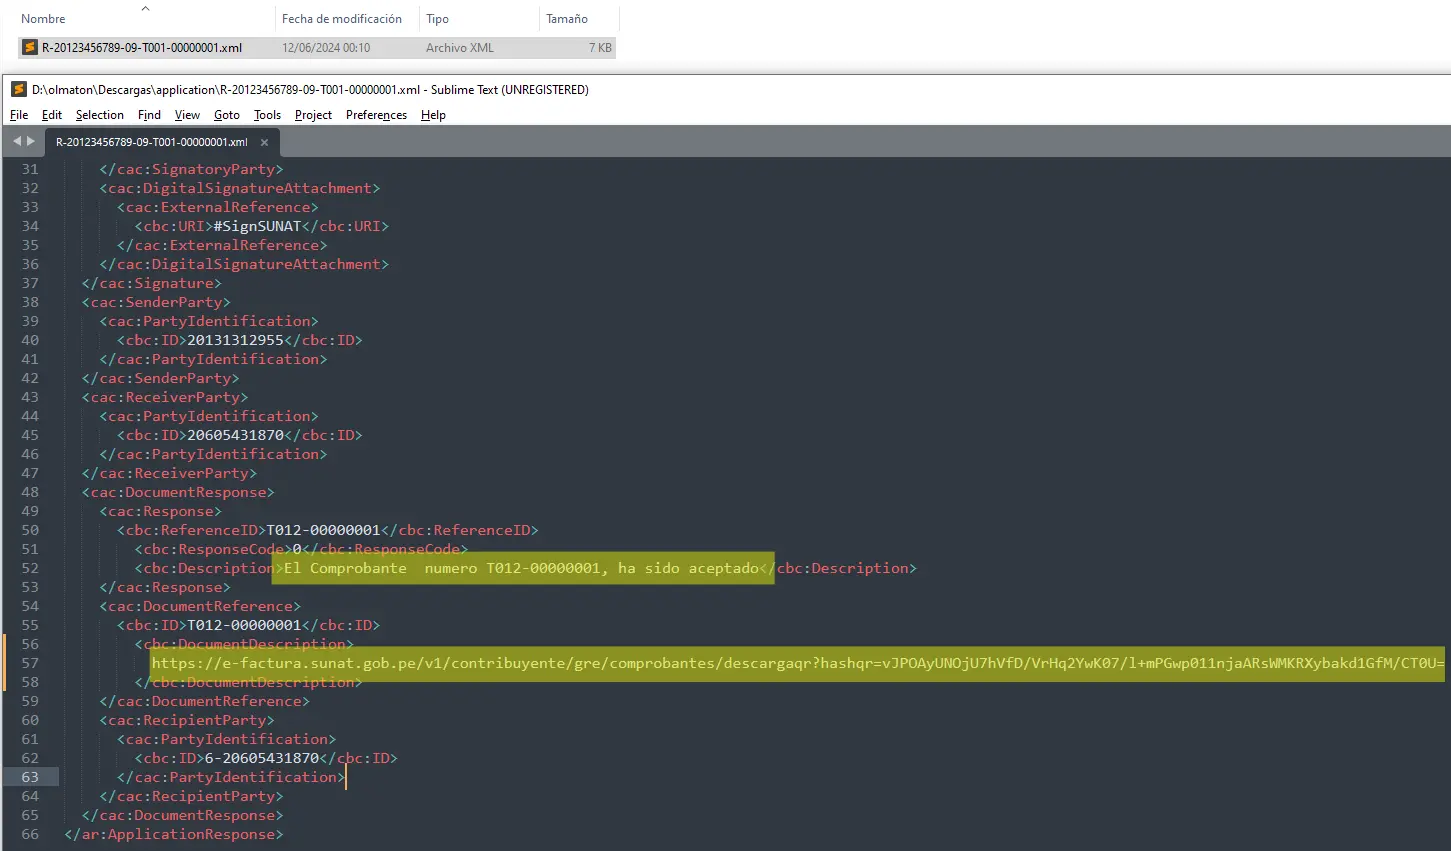Viewport: 1451px width, 851px height.
Task: Sort files by Tamaño column header
Action: 567,19
